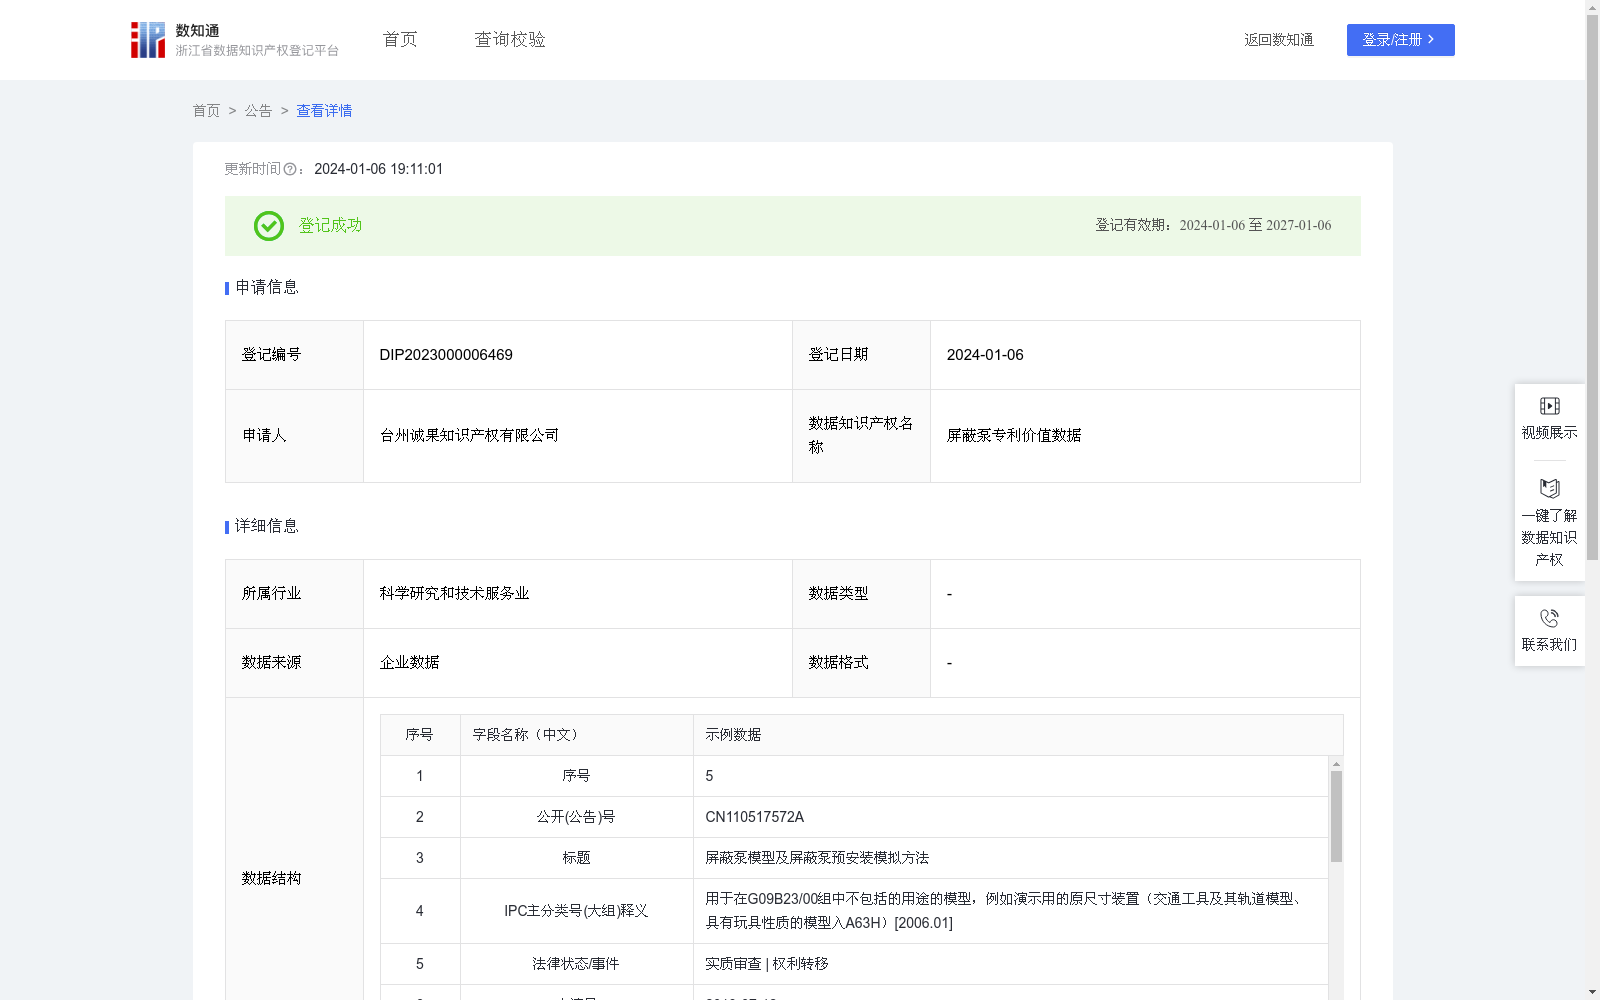This screenshot has height=1000, width=1600.
Task: Click the inner table scrollbar thumb
Action: [1336, 816]
